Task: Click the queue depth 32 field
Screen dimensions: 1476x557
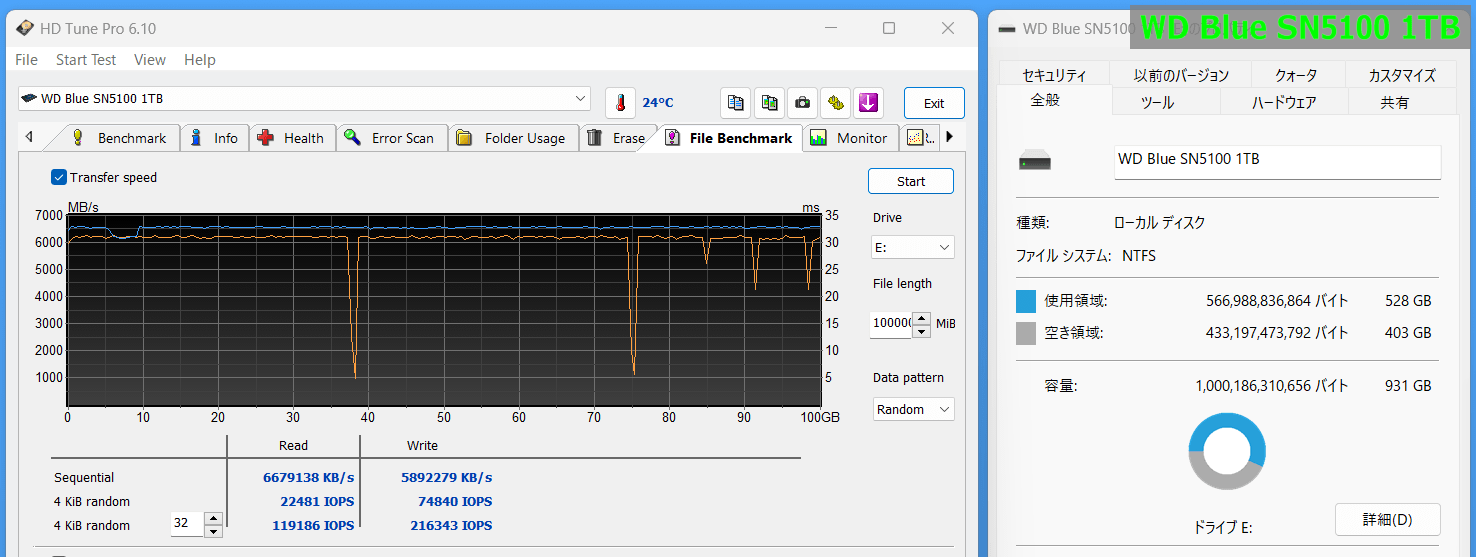Action: tap(187, 525)
